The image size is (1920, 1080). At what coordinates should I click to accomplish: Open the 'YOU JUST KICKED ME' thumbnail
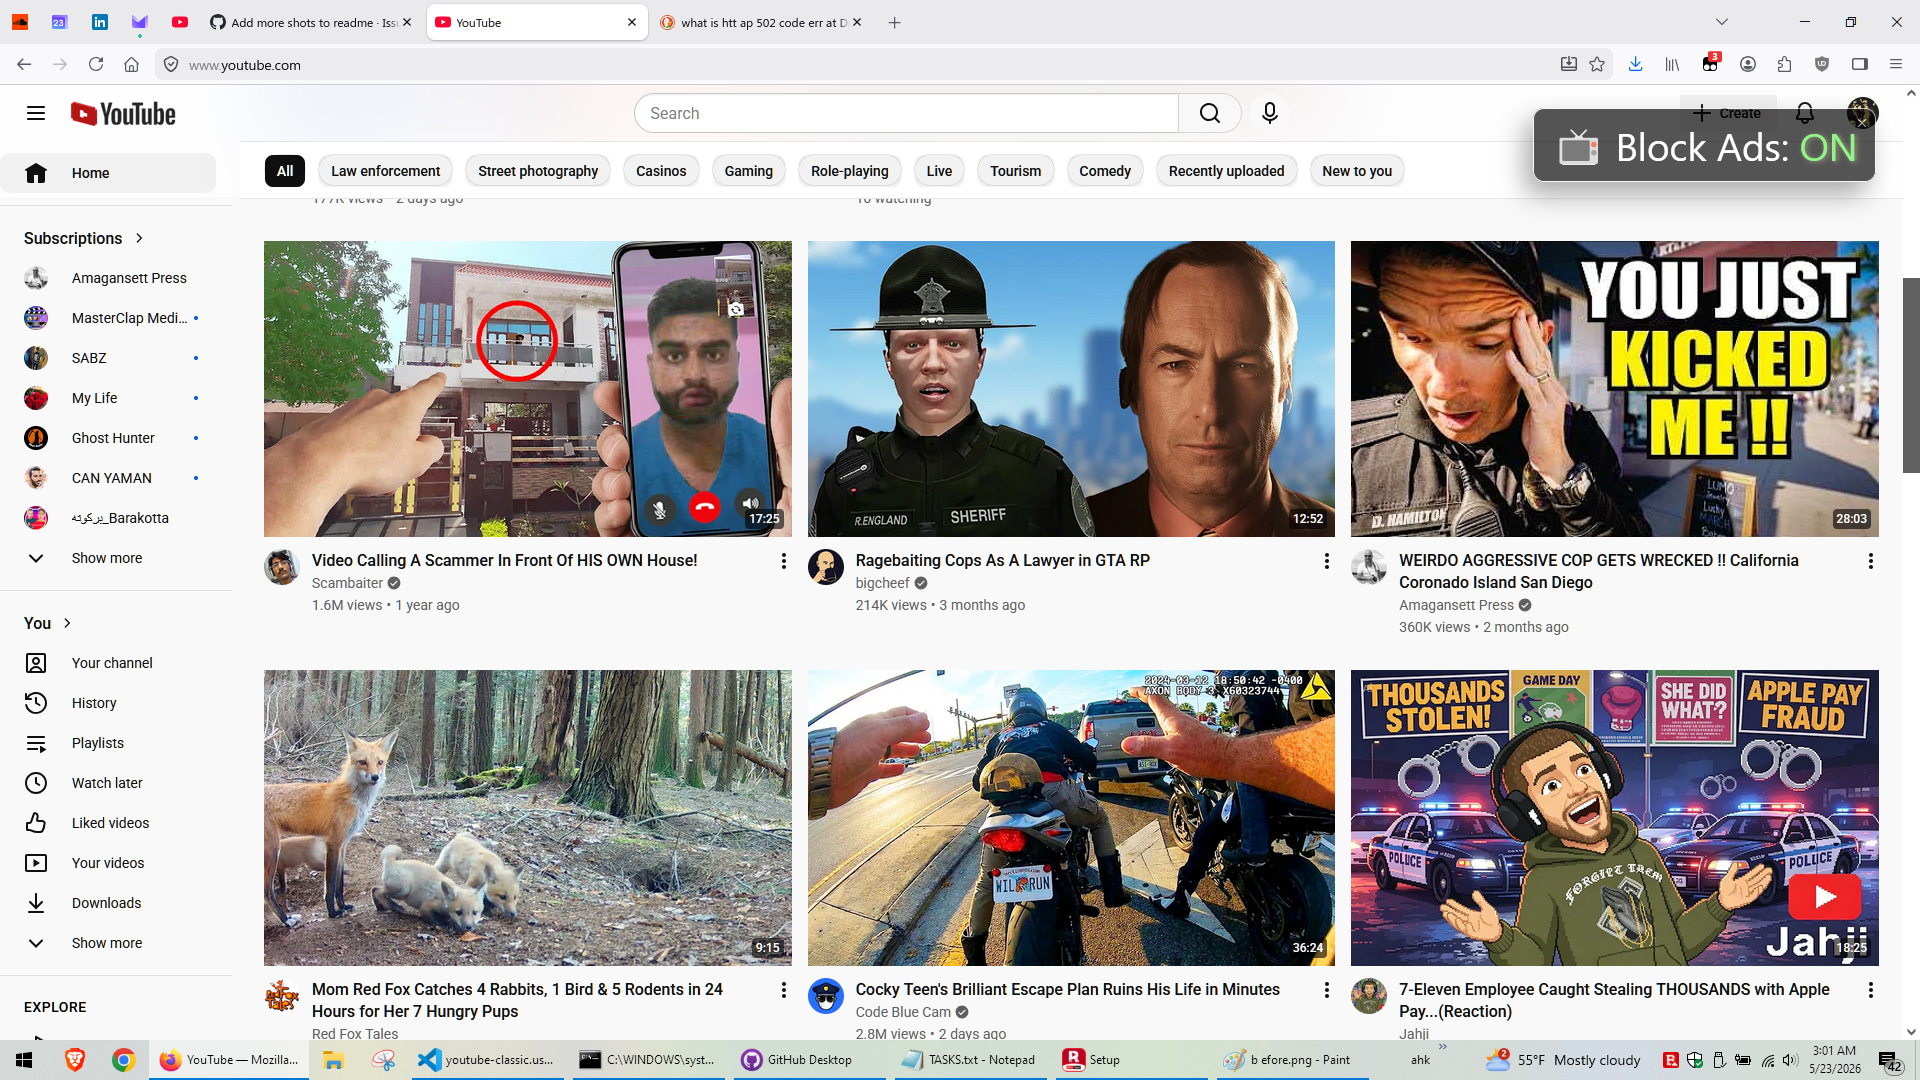tap(1615, 389)
